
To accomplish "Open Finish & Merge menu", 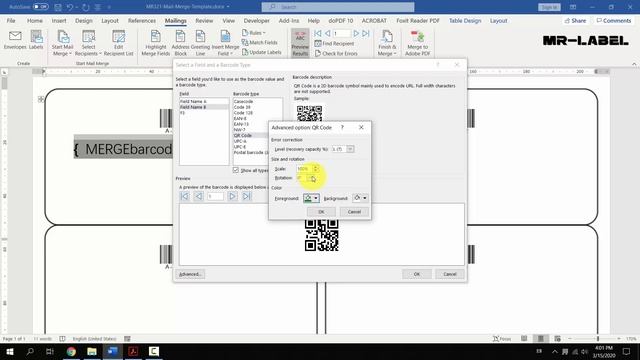I will [x=387, y=43].
